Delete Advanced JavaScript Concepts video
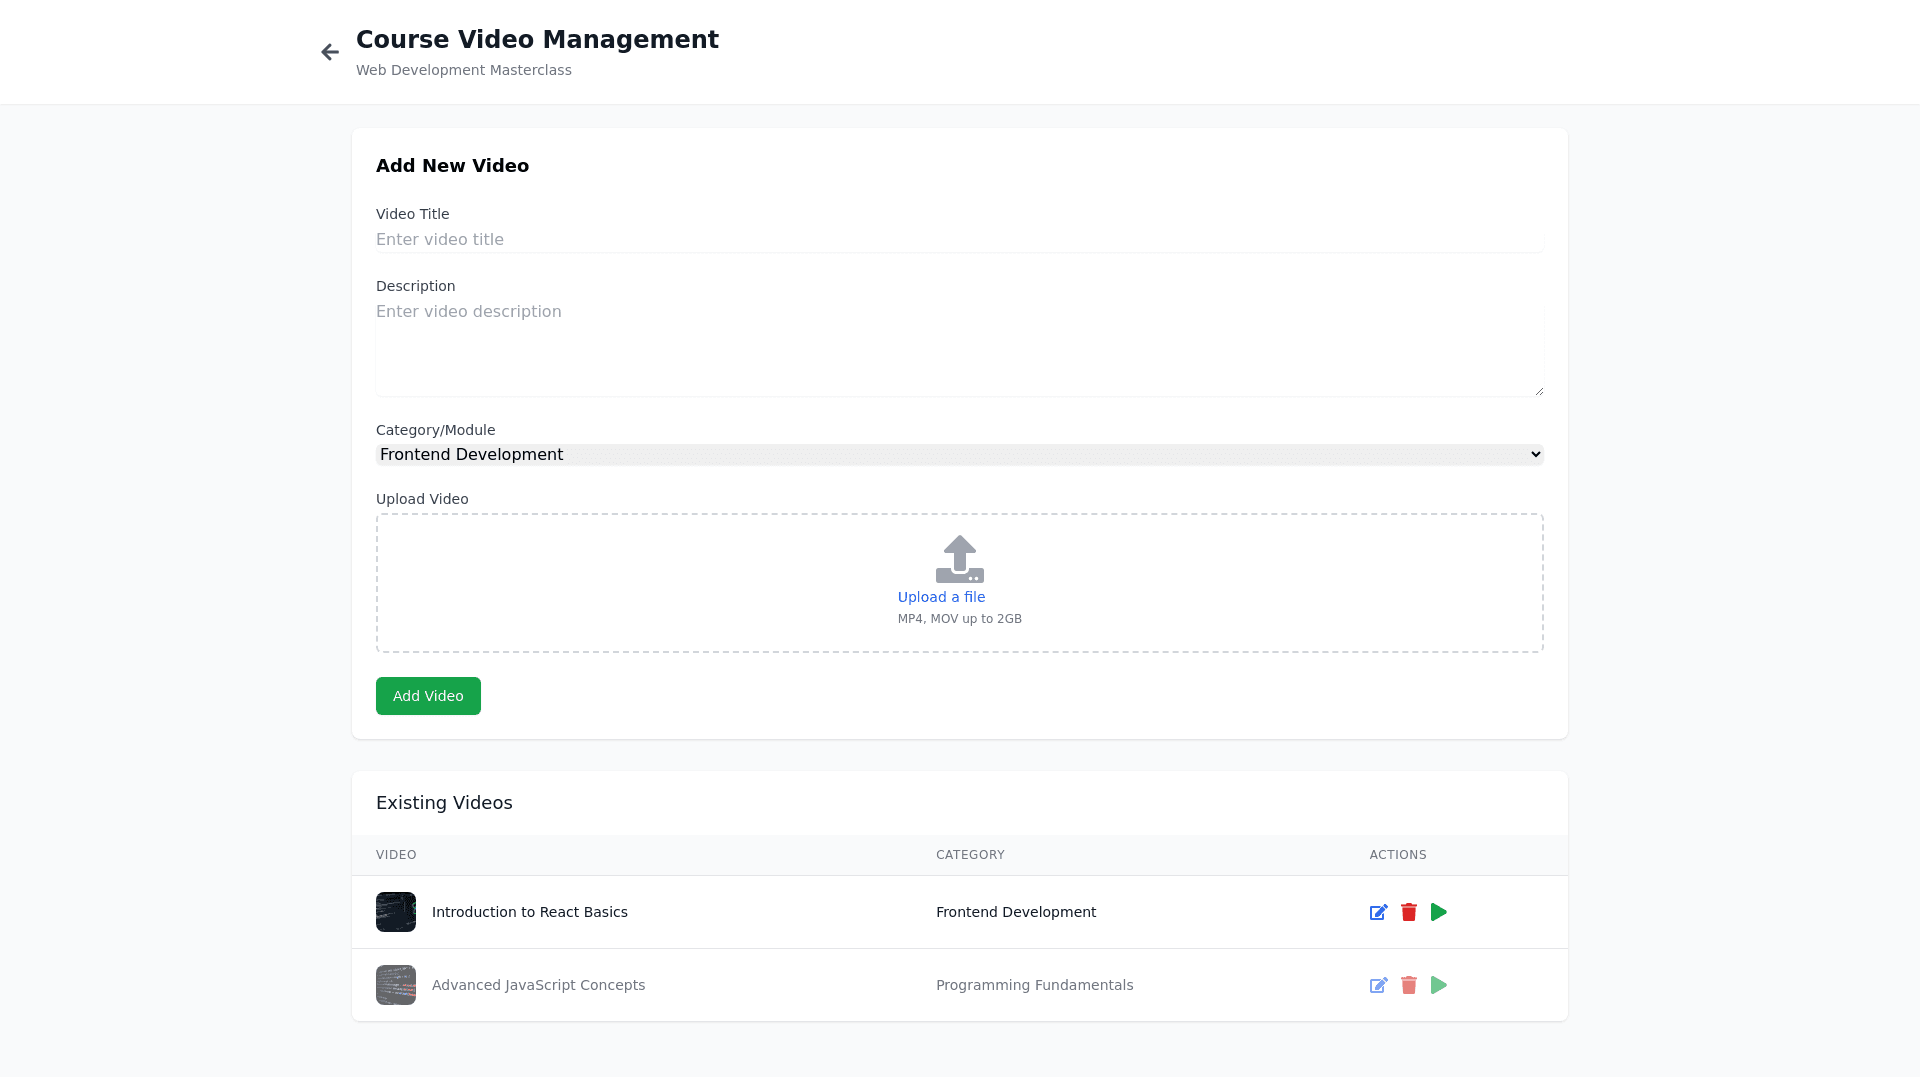 click(1408, 985)
